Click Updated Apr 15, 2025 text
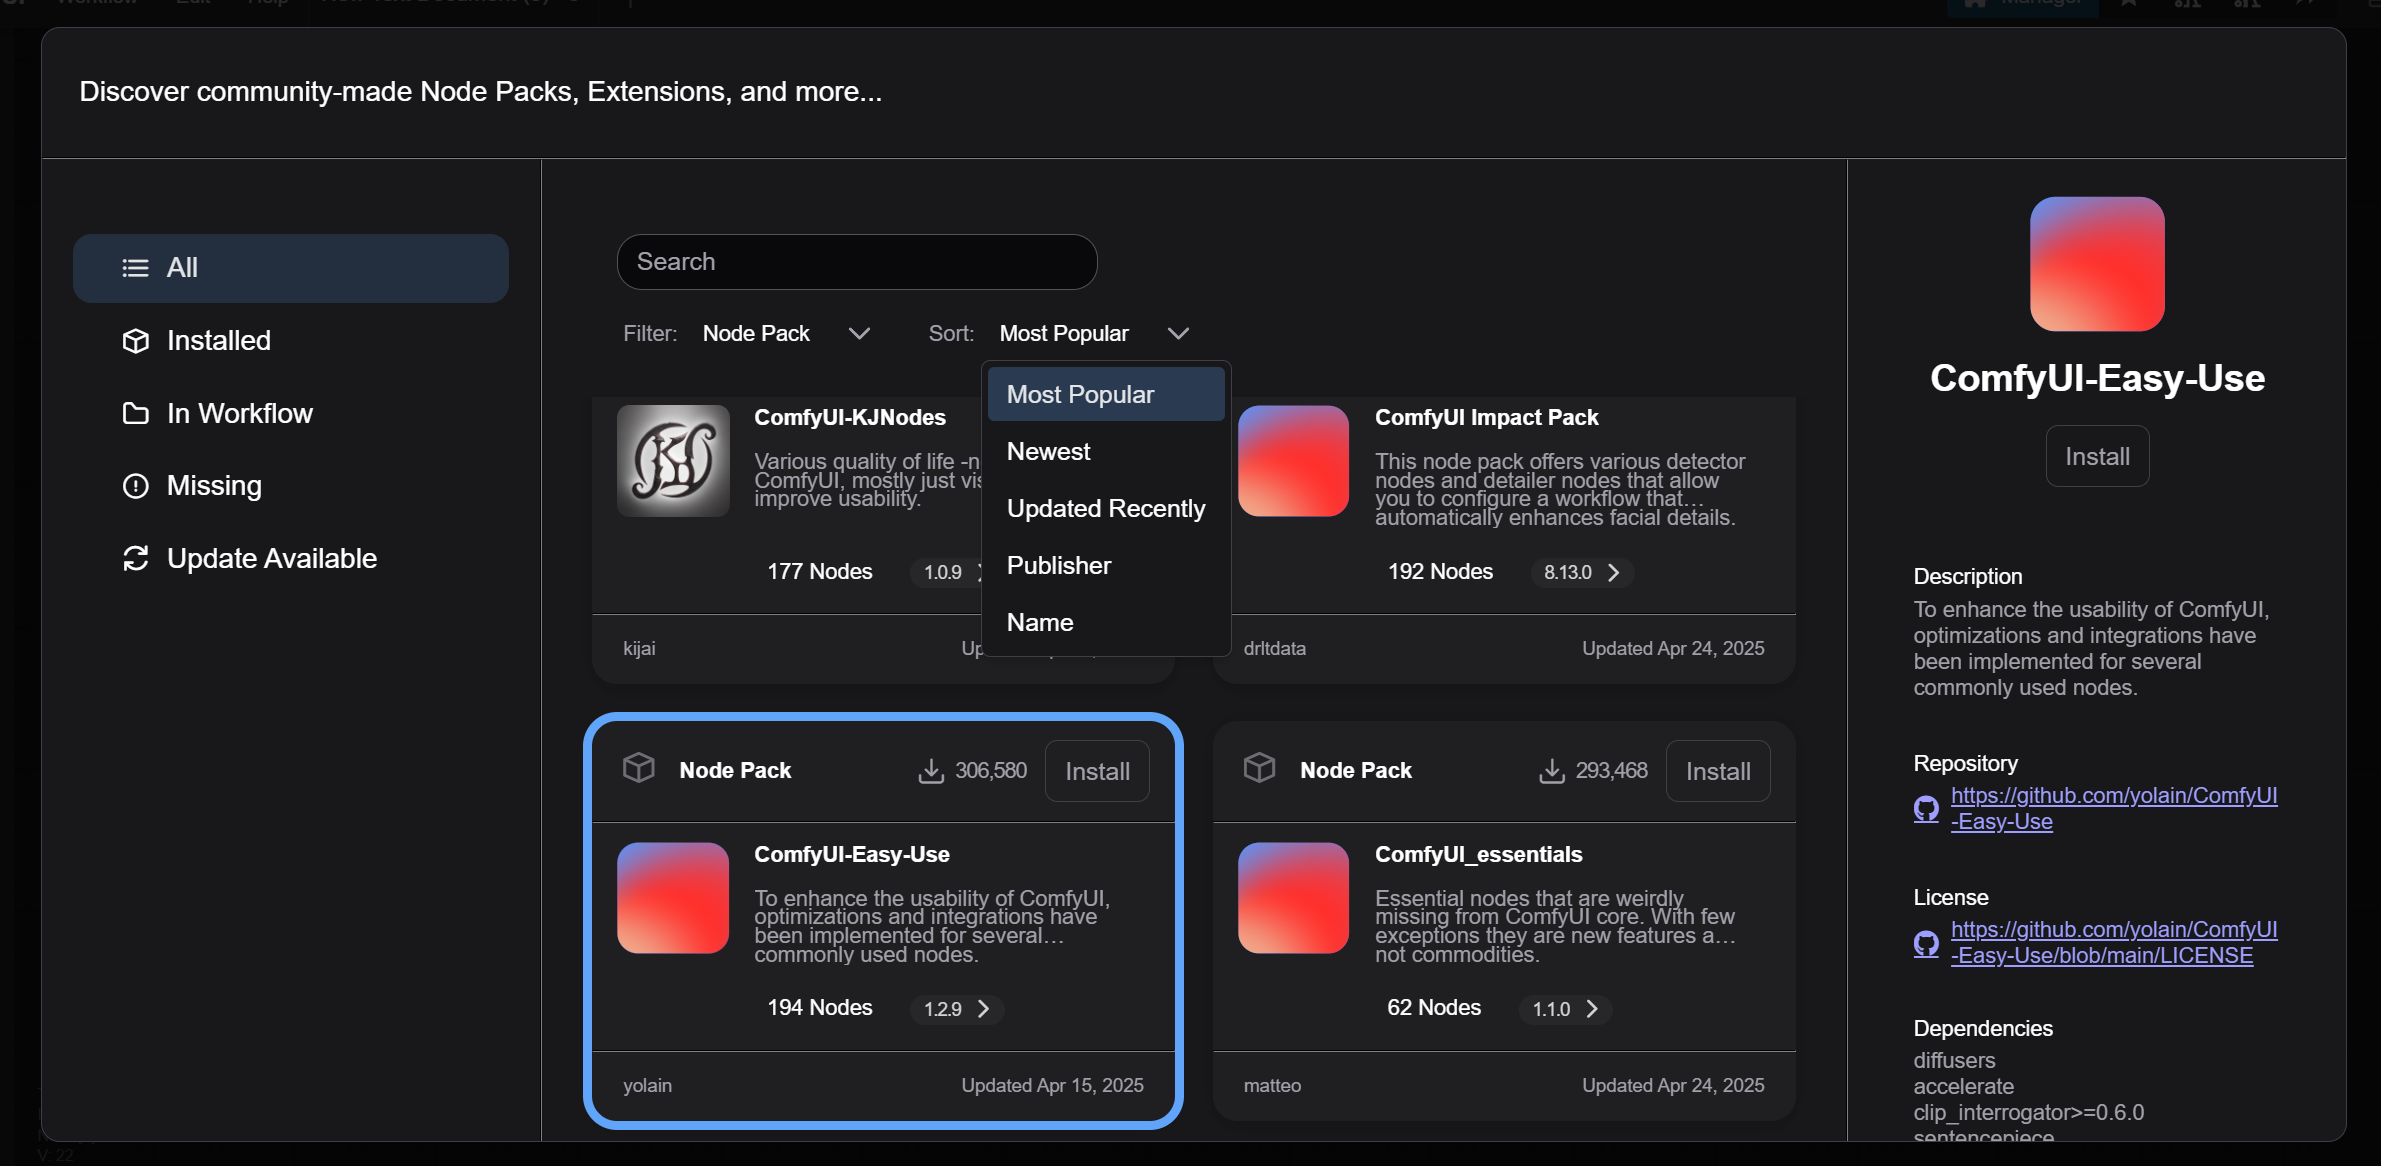2381x1166 pixels. point(1052,1085)
